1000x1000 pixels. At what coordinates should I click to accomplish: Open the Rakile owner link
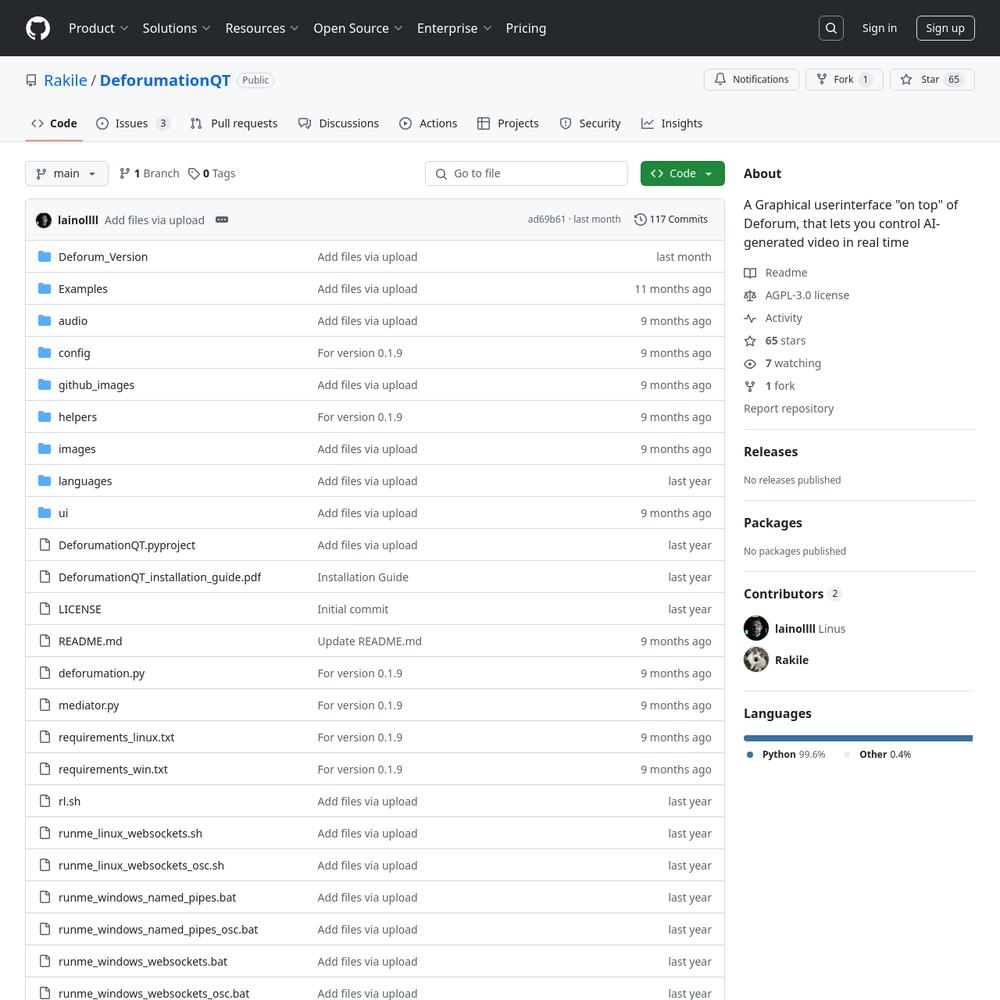coord(65,80)
